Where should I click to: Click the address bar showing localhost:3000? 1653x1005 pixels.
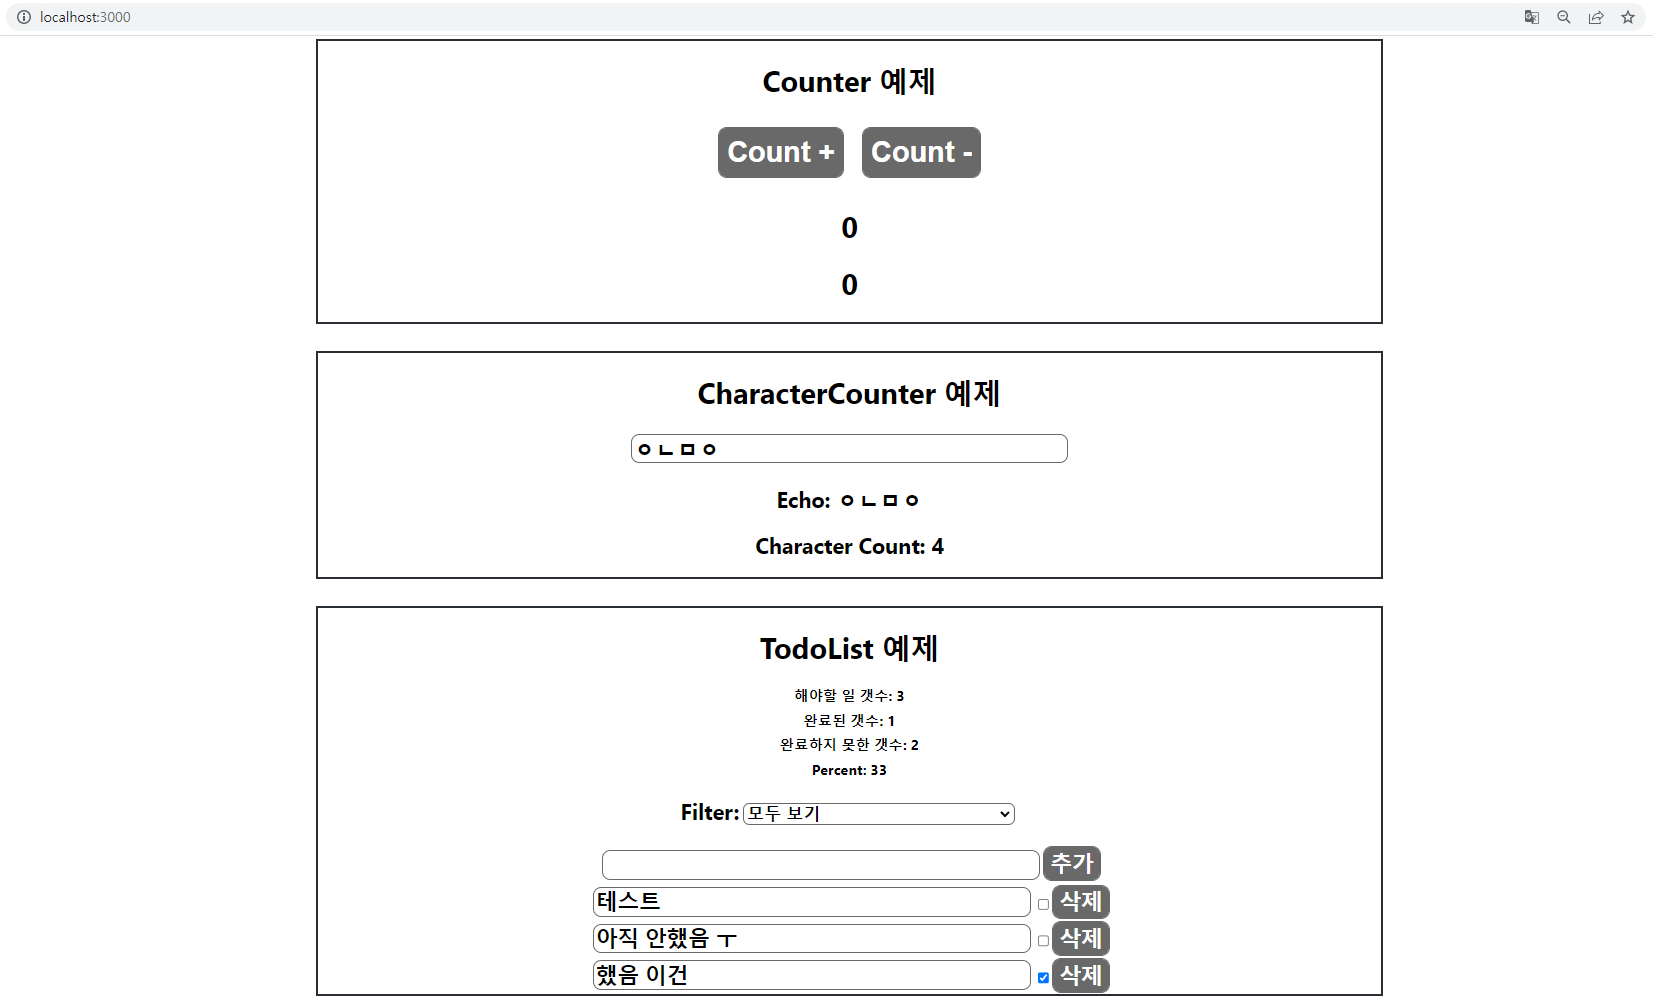(84, 17)
